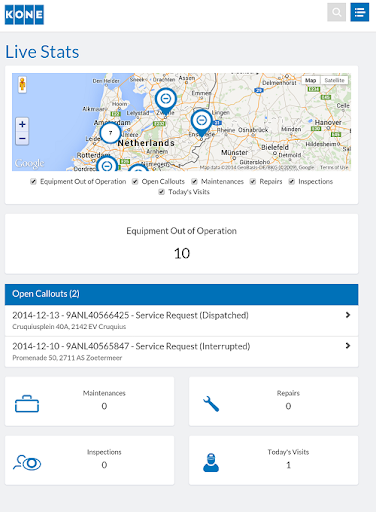The height and width of the screenshot is (512, 376).
Task: Open the Today's Visits technician tile
Action: [x=273, y=460]
